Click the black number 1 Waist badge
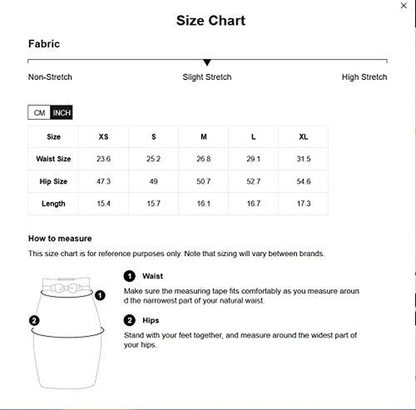The width and height of the screenshot is (416, 410). pyautogui.click(x=129, y=276)
